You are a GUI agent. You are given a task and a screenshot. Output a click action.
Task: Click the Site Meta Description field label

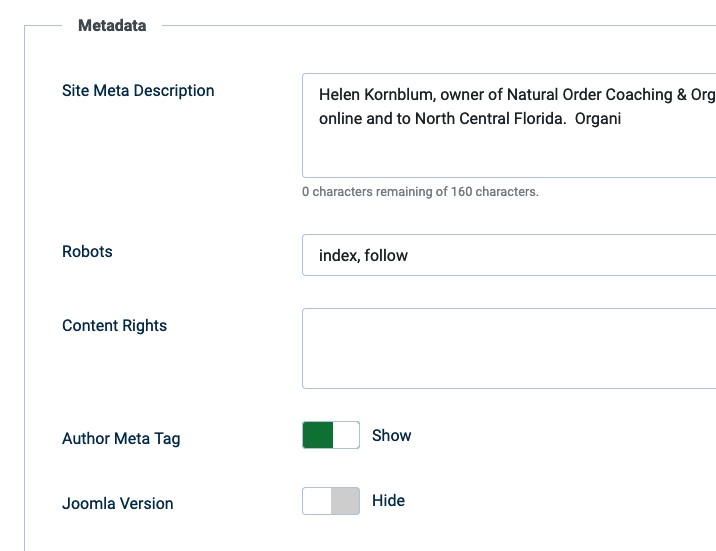click(138, 90)
